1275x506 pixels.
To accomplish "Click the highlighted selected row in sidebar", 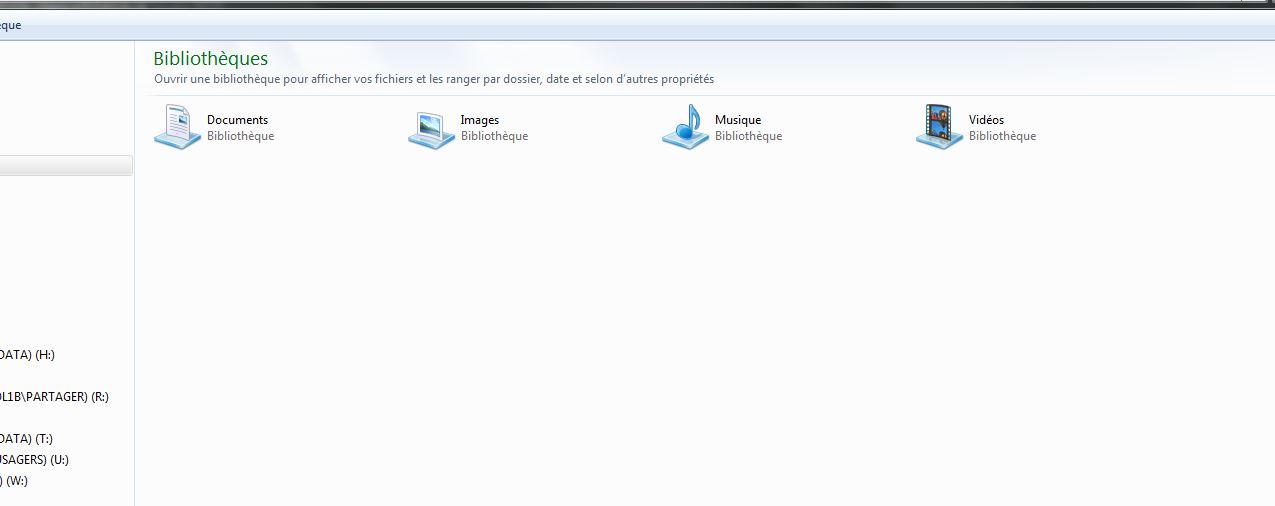I will [66, 166].
